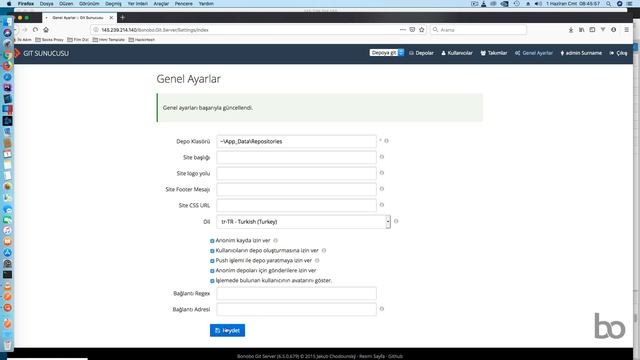Open the Dosya menu

coord(47,4)
